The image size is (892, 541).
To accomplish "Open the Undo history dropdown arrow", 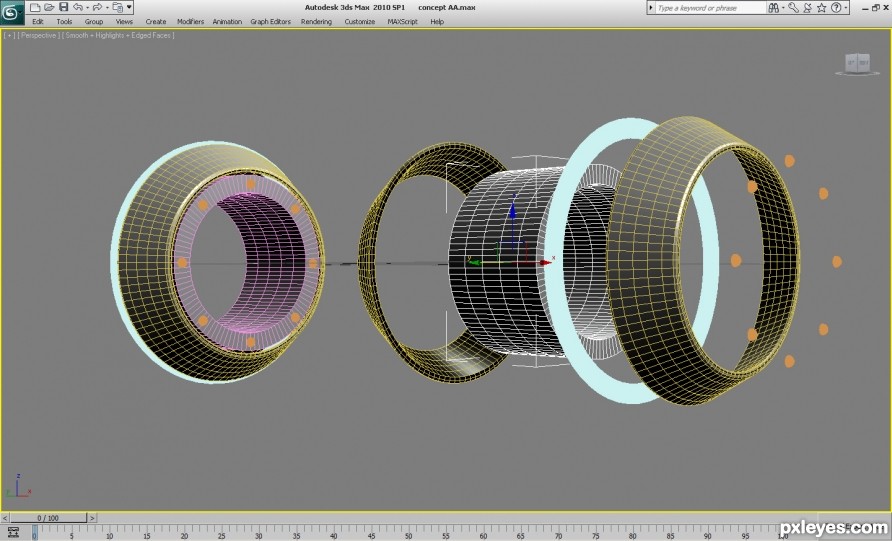I will tap(87, 8).
